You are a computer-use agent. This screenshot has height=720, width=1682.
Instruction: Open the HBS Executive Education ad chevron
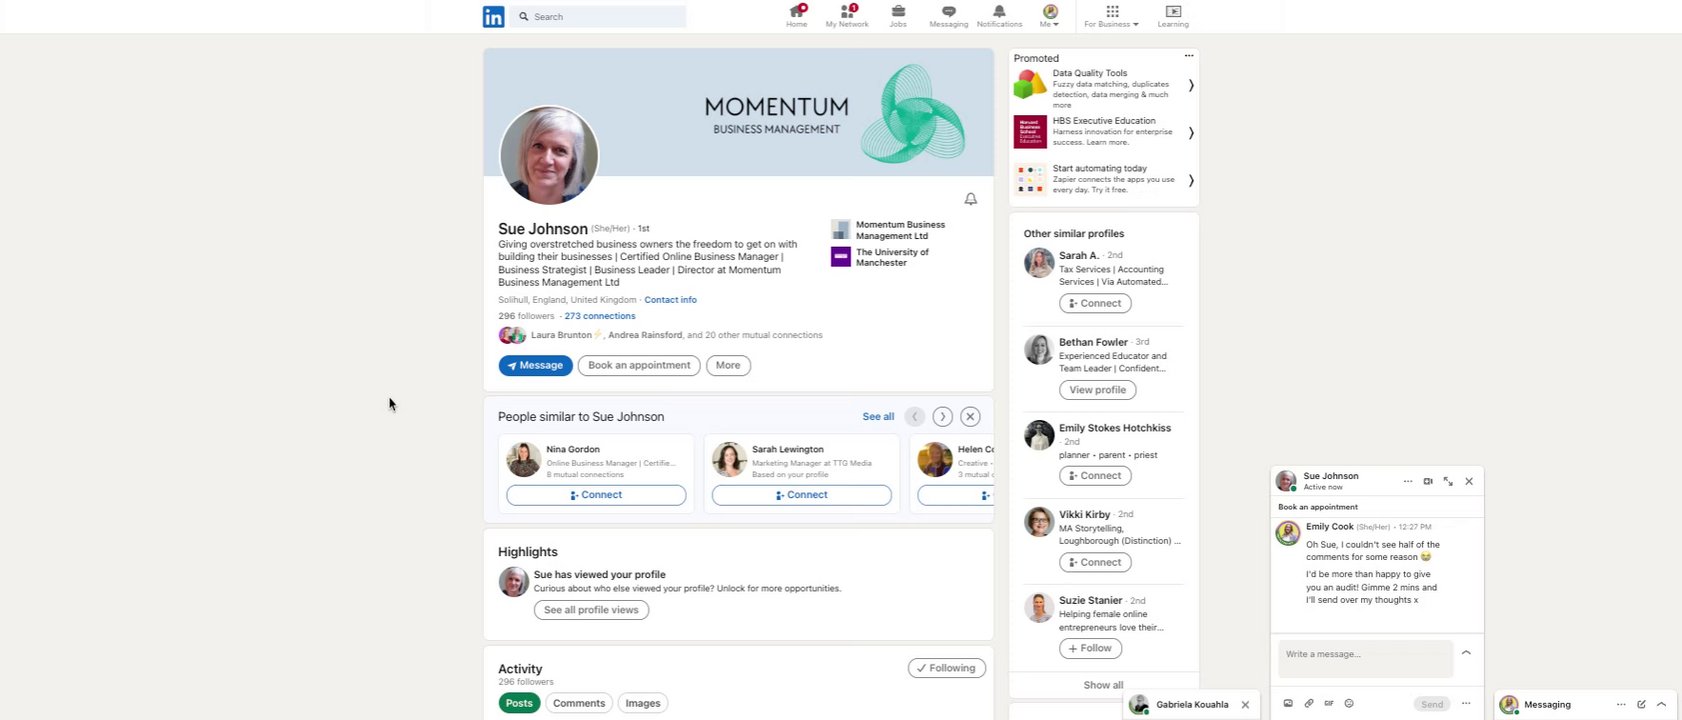point(1190,132)
